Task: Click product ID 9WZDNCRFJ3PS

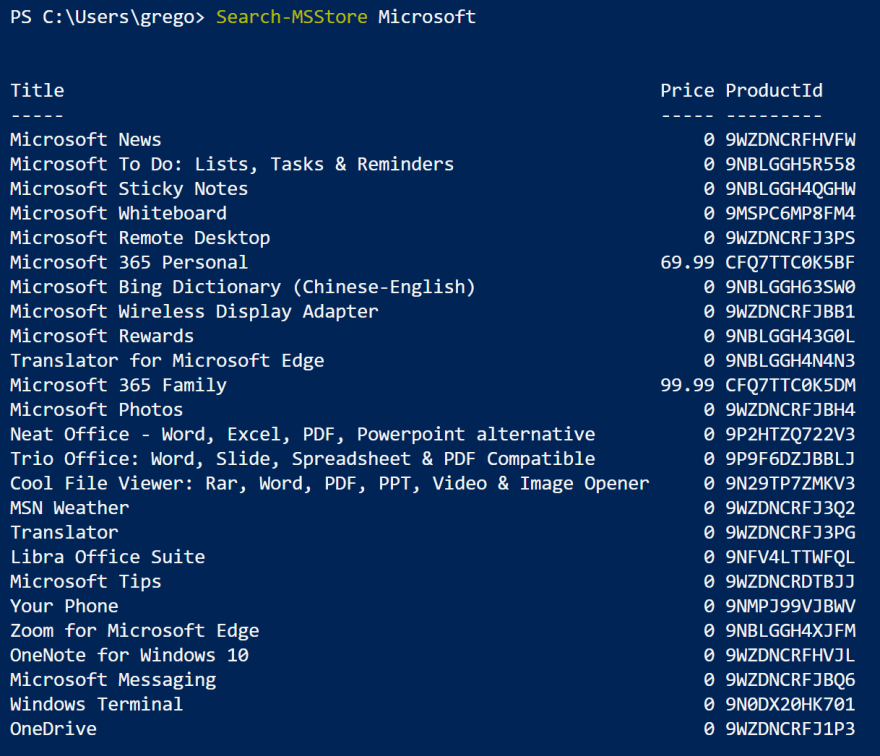Action: [791, 238]
